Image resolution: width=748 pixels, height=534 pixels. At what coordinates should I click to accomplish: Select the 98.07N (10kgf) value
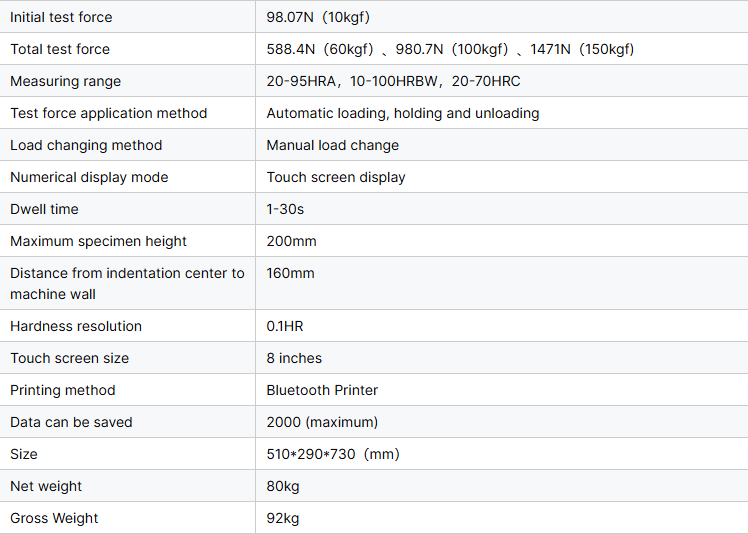pos(319,17)
